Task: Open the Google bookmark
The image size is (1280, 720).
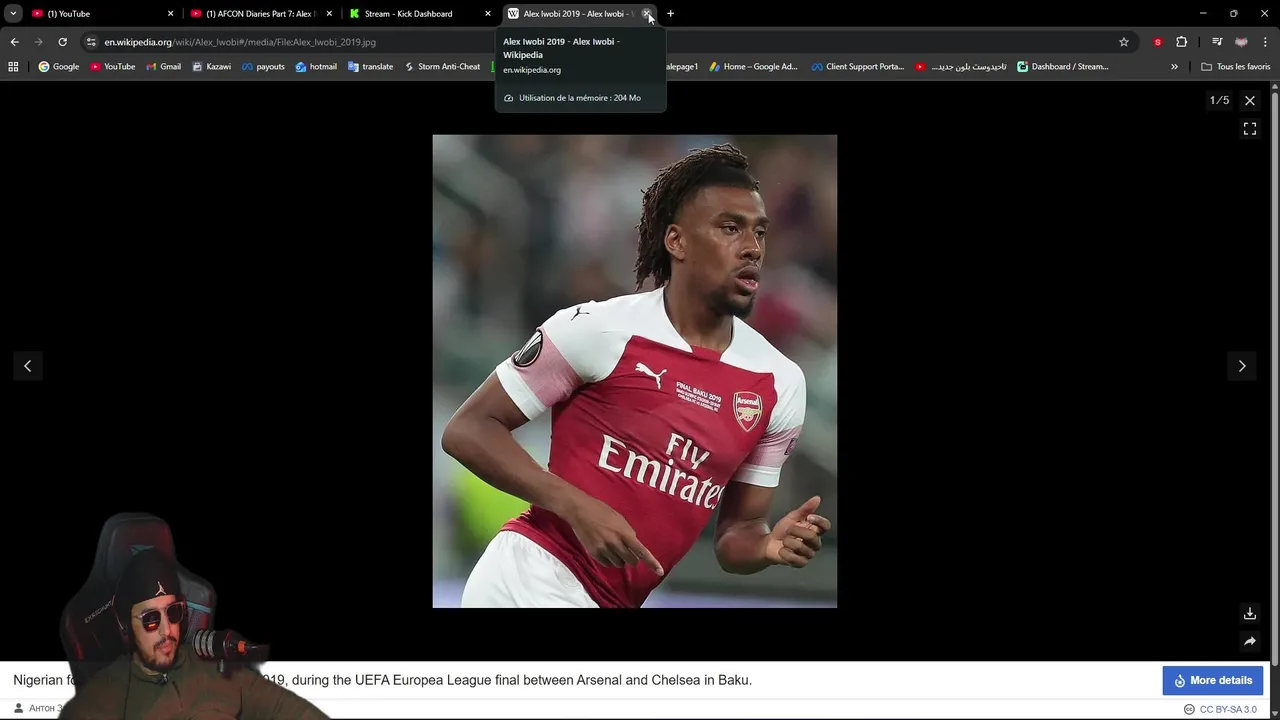Action: click(58, 67)
